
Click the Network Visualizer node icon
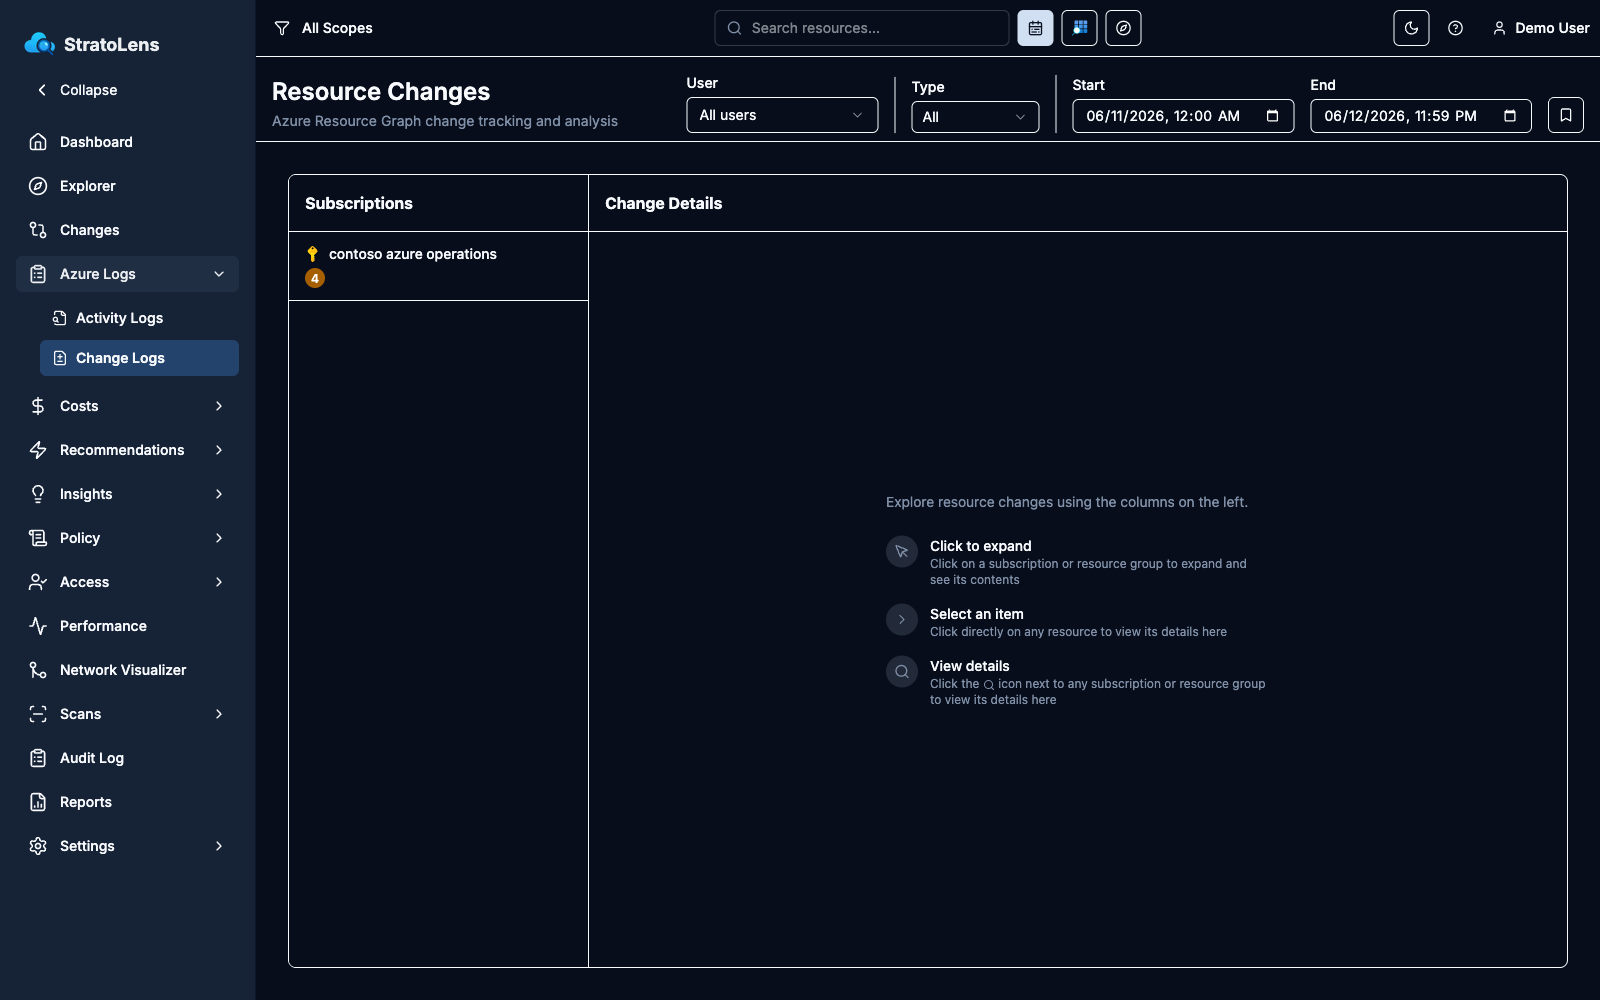coord(38,670)
